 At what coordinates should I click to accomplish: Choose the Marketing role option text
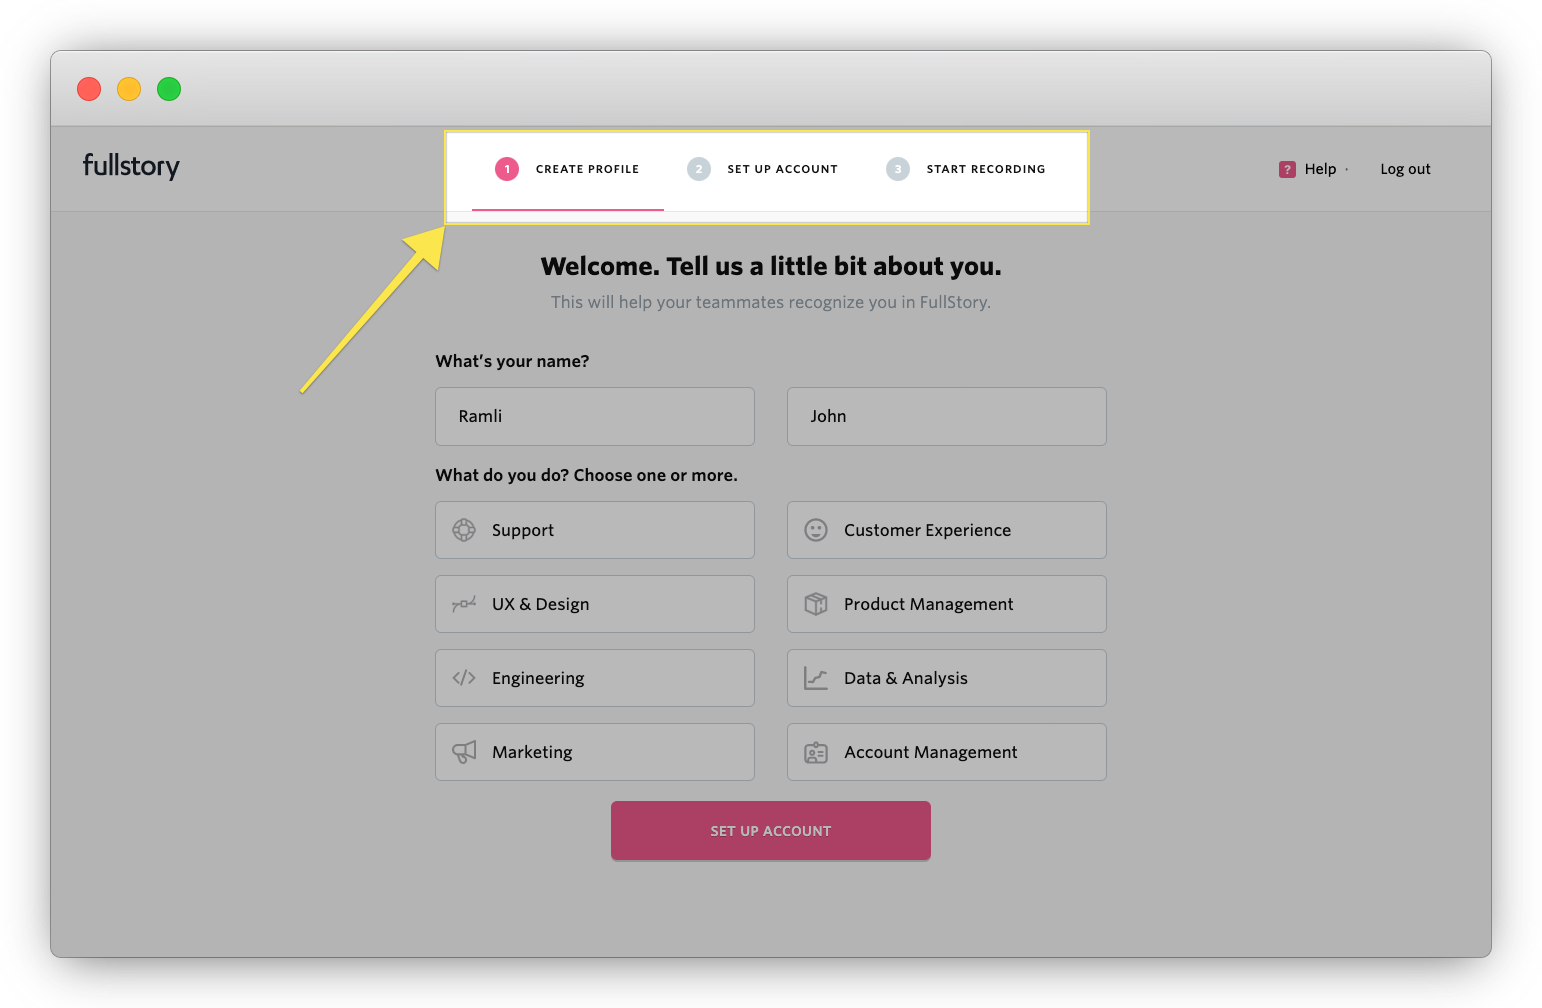(x=532, y=752)
